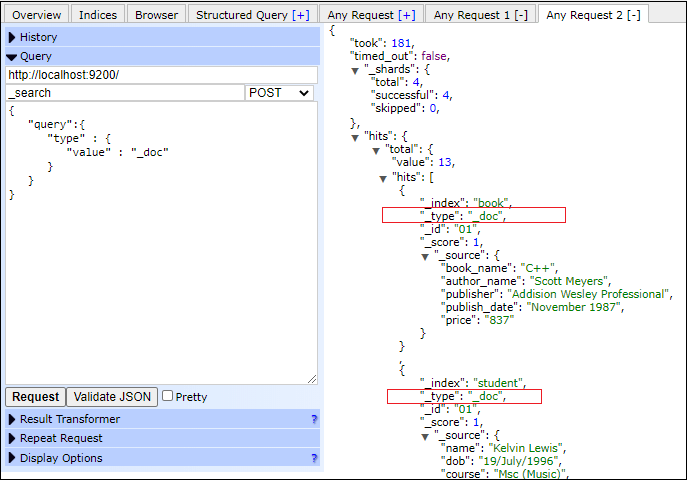
Task: Close Any Request 1 using [-]
Action: click(521, 15)
